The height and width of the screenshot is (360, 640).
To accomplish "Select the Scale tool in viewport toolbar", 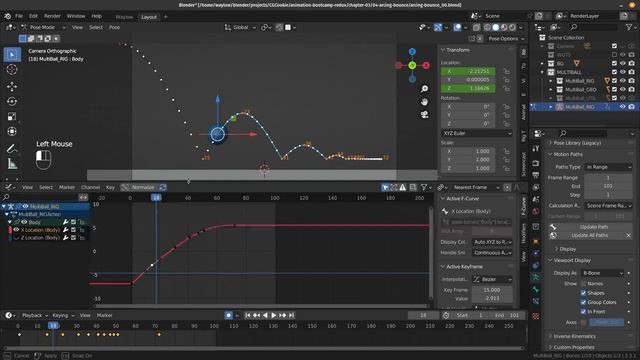I will click(x=12, y=116).
